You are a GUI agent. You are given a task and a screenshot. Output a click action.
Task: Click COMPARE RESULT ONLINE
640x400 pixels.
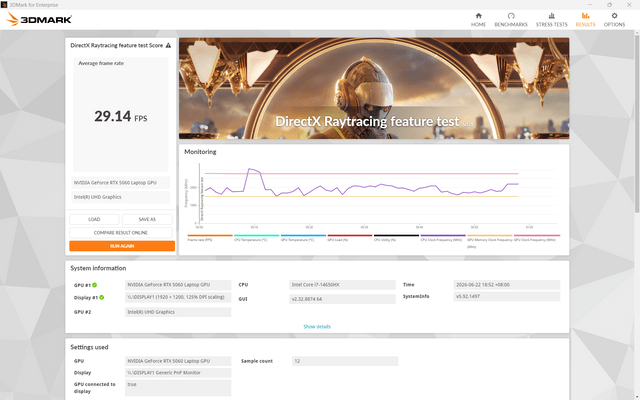[121, 233]
